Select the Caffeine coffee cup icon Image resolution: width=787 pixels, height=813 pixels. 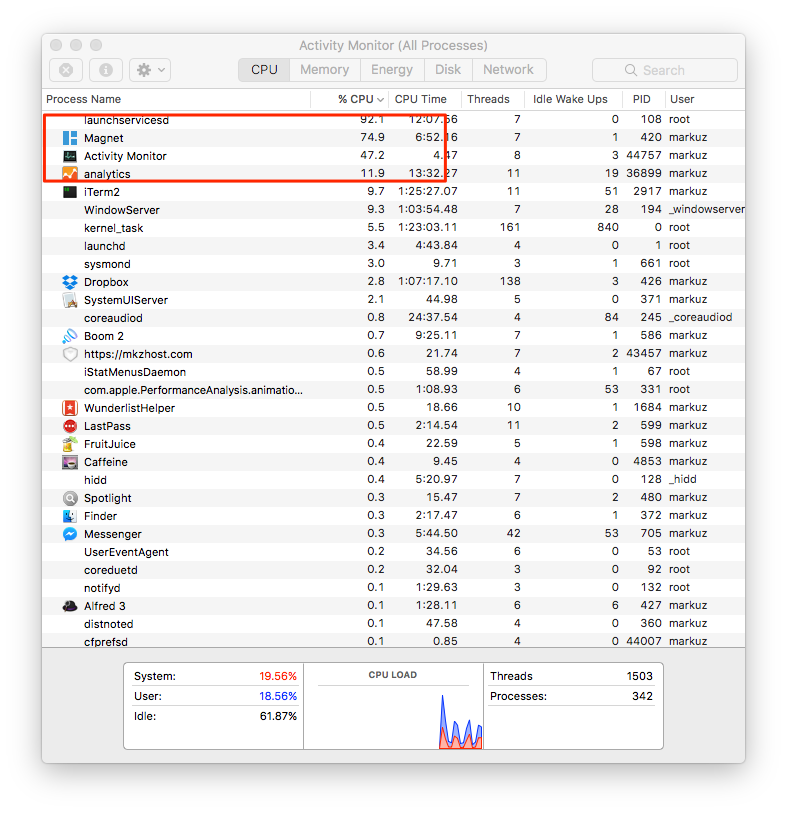(x=70, y=462)
